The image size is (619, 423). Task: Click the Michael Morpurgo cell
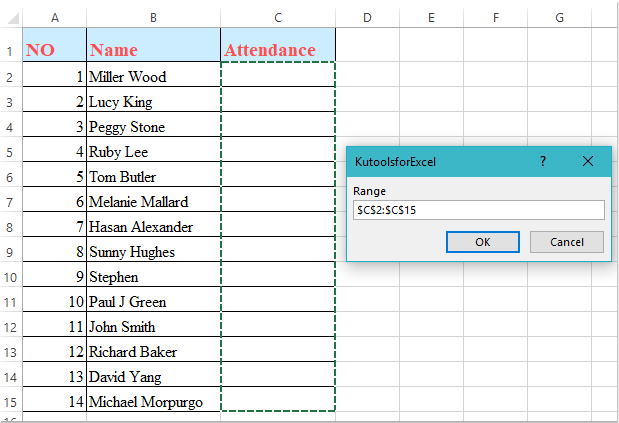(153, 402)
